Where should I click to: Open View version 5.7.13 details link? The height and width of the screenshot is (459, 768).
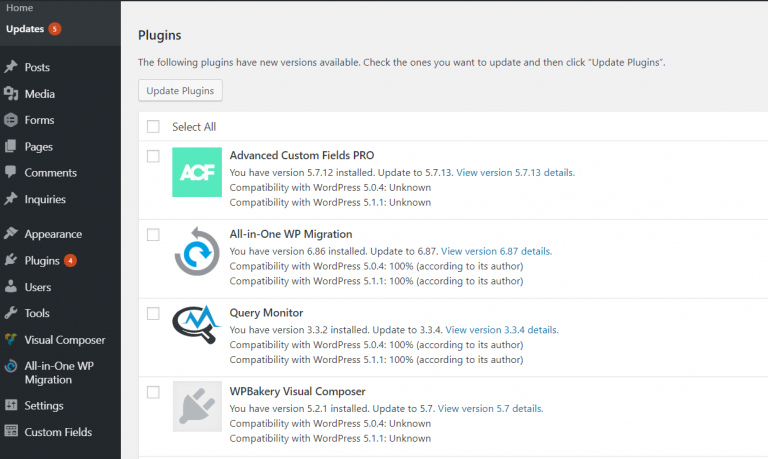(x=515, y=172)
